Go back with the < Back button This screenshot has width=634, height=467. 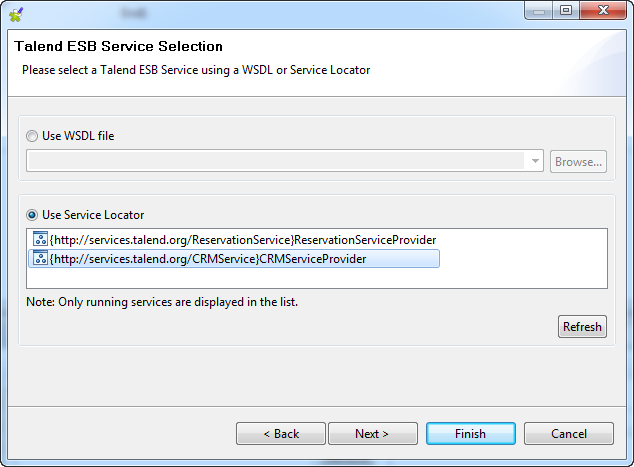(281, 434)
